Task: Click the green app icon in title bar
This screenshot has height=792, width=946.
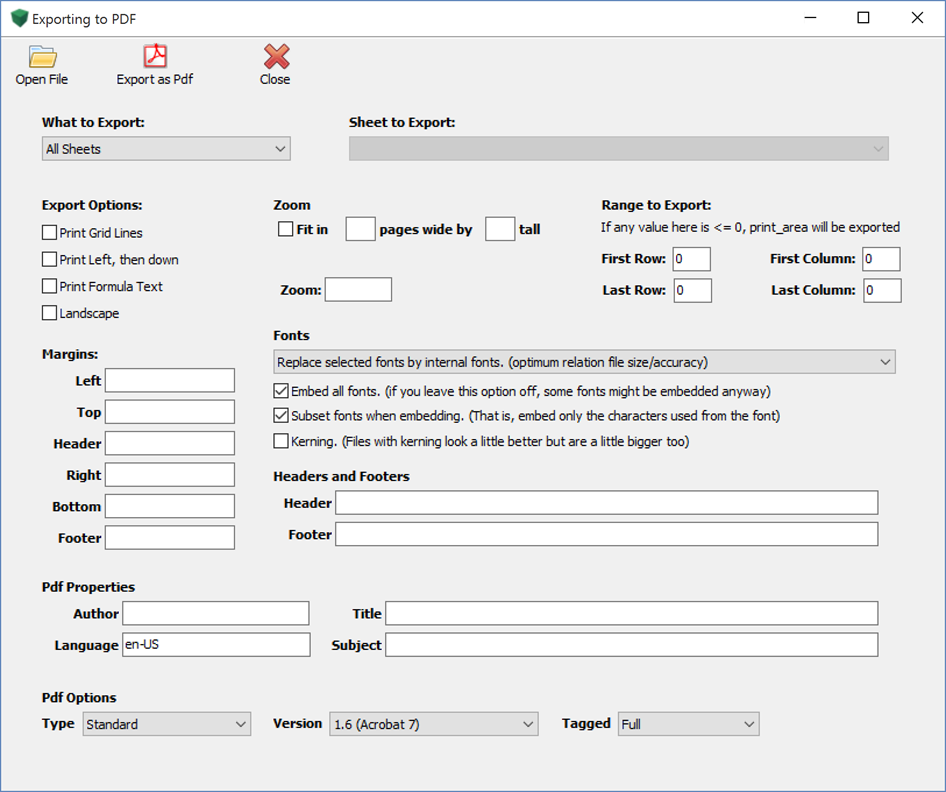Action: pos(19,18)
